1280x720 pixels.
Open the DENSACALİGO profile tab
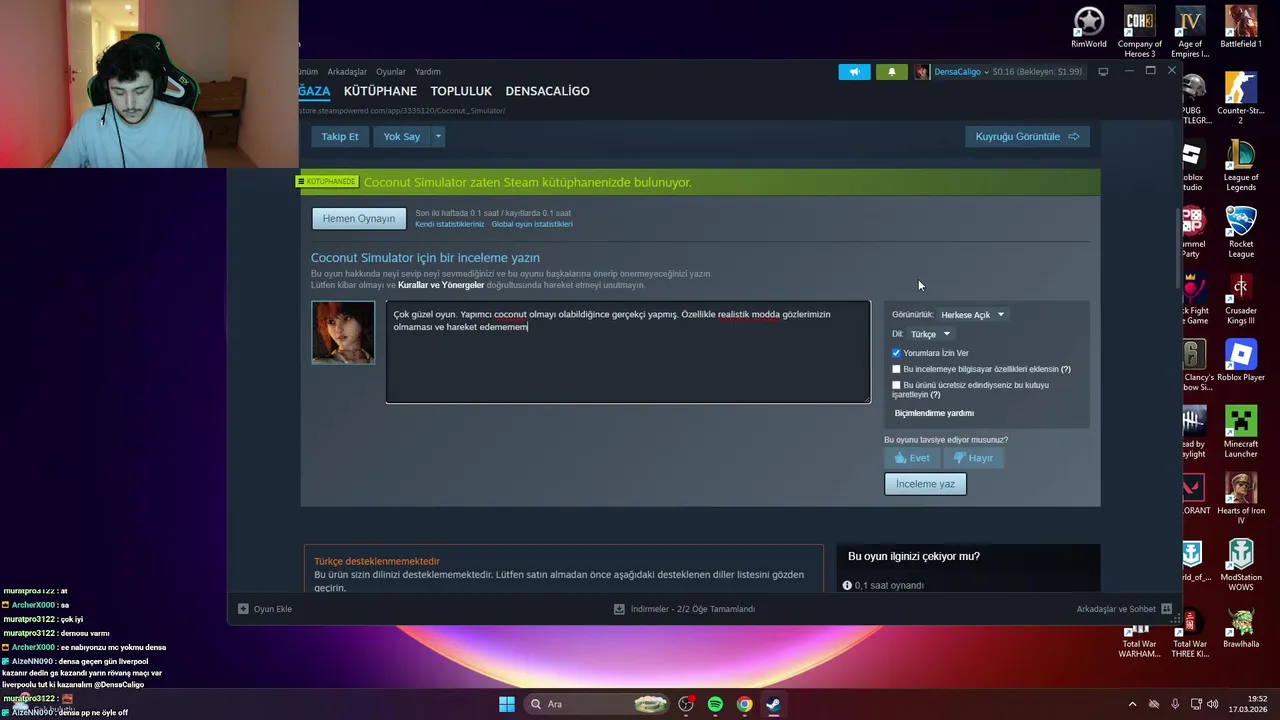pos(547,91)
